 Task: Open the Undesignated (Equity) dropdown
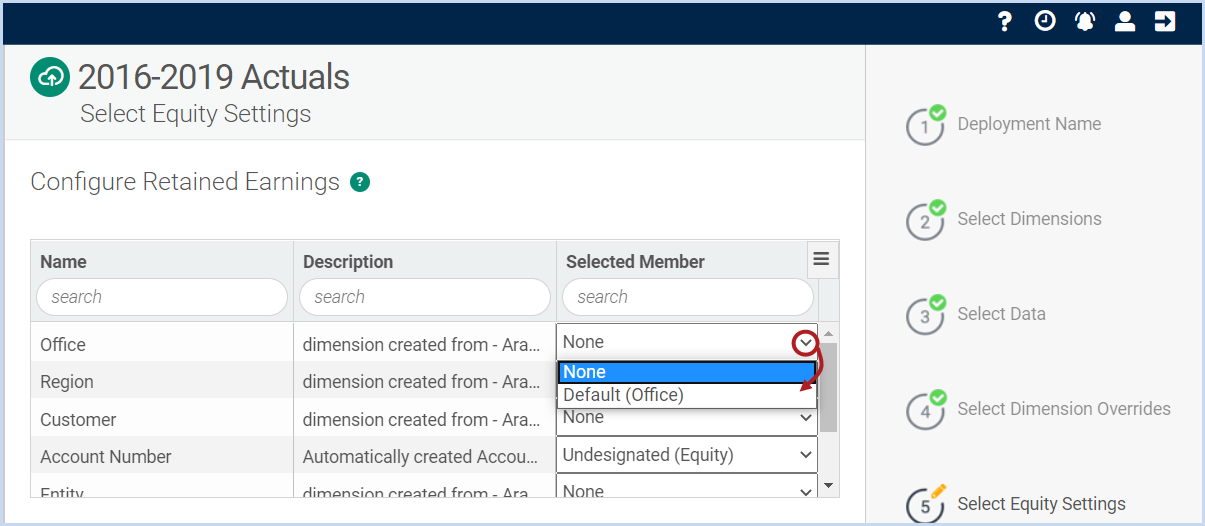687,455
